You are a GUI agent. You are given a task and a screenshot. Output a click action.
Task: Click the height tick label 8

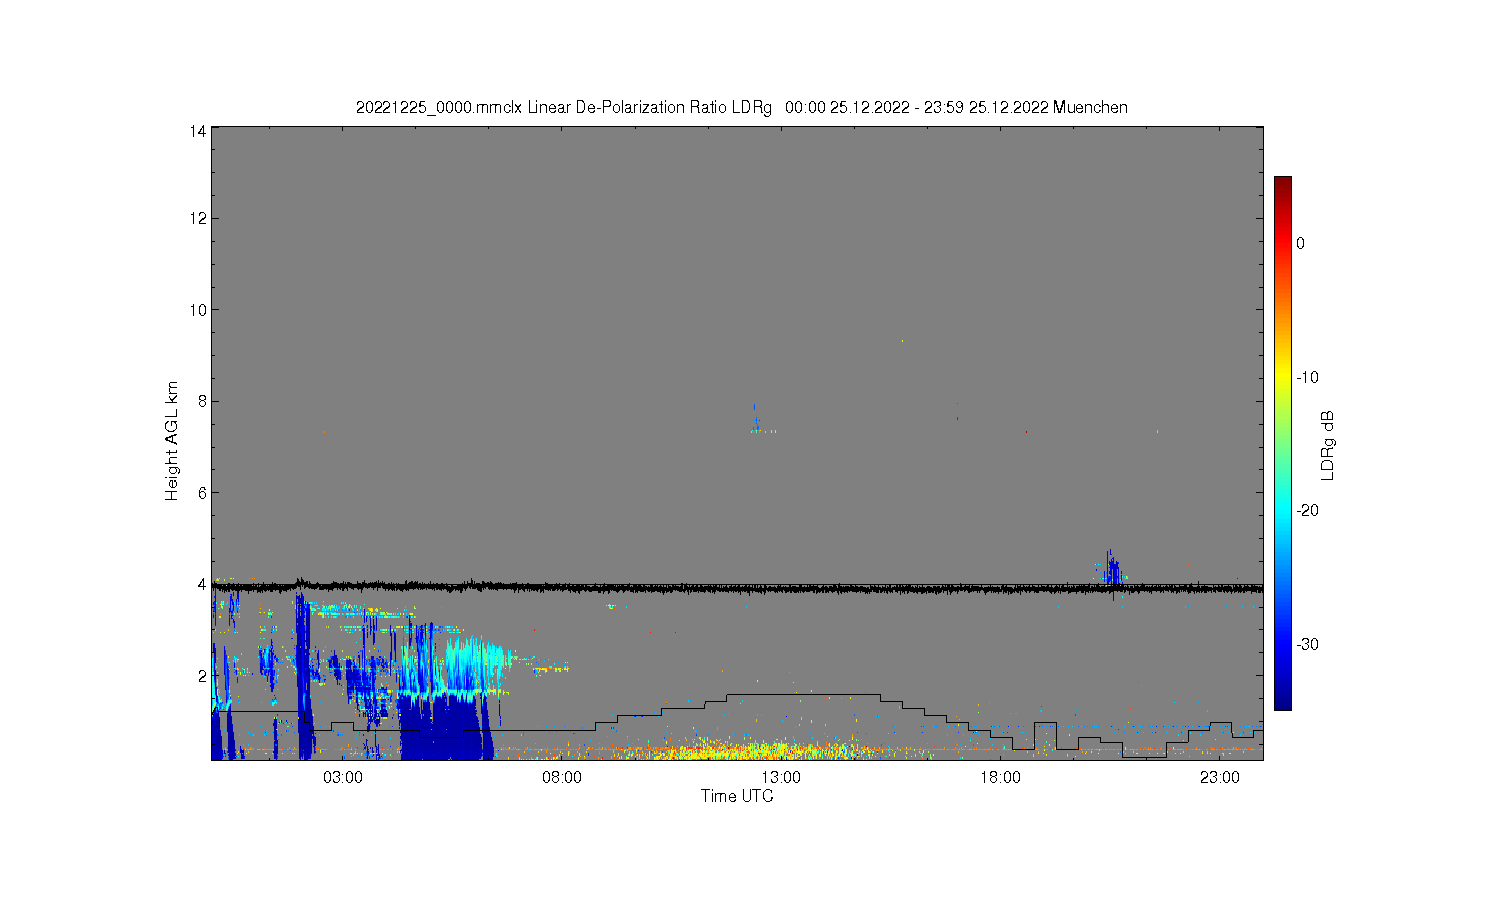[x=202, y=401]
